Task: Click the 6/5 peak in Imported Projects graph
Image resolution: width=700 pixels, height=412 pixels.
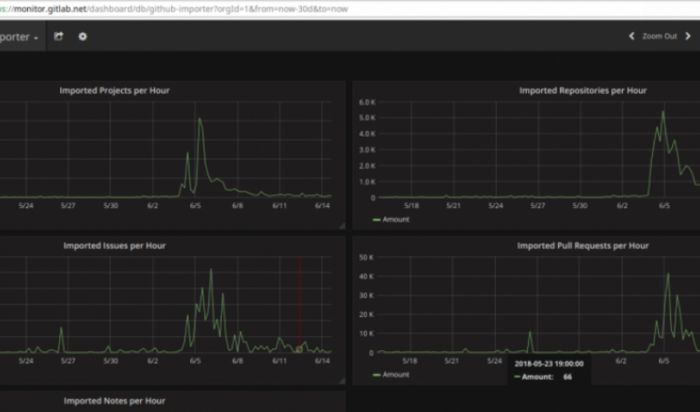Action: (200, 119)
